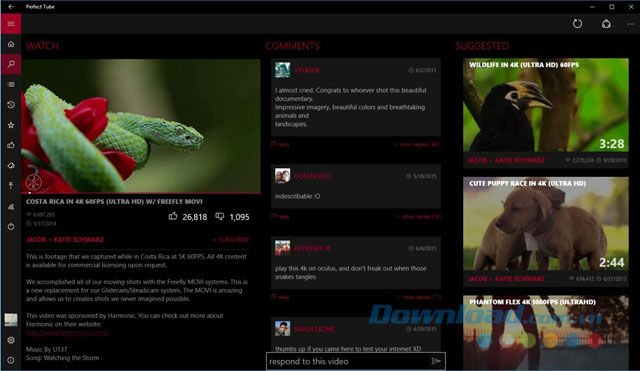
Task: Open PETRIFIER R commenter profile
Action: point(312,248)
